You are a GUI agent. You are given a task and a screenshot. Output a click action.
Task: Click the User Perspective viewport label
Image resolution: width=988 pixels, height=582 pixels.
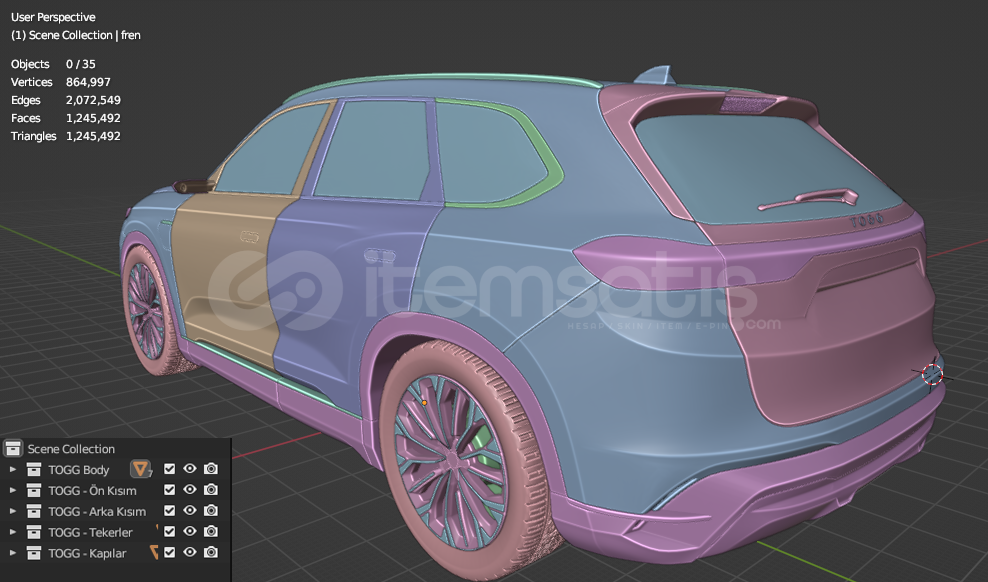coord(53,17)
